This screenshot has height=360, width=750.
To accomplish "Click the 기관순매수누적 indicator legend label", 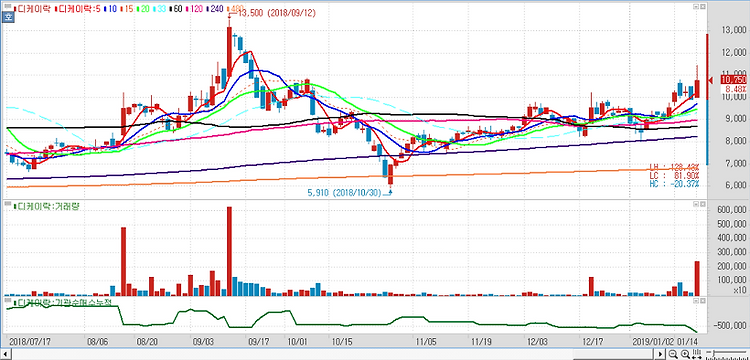I will 62,303.
